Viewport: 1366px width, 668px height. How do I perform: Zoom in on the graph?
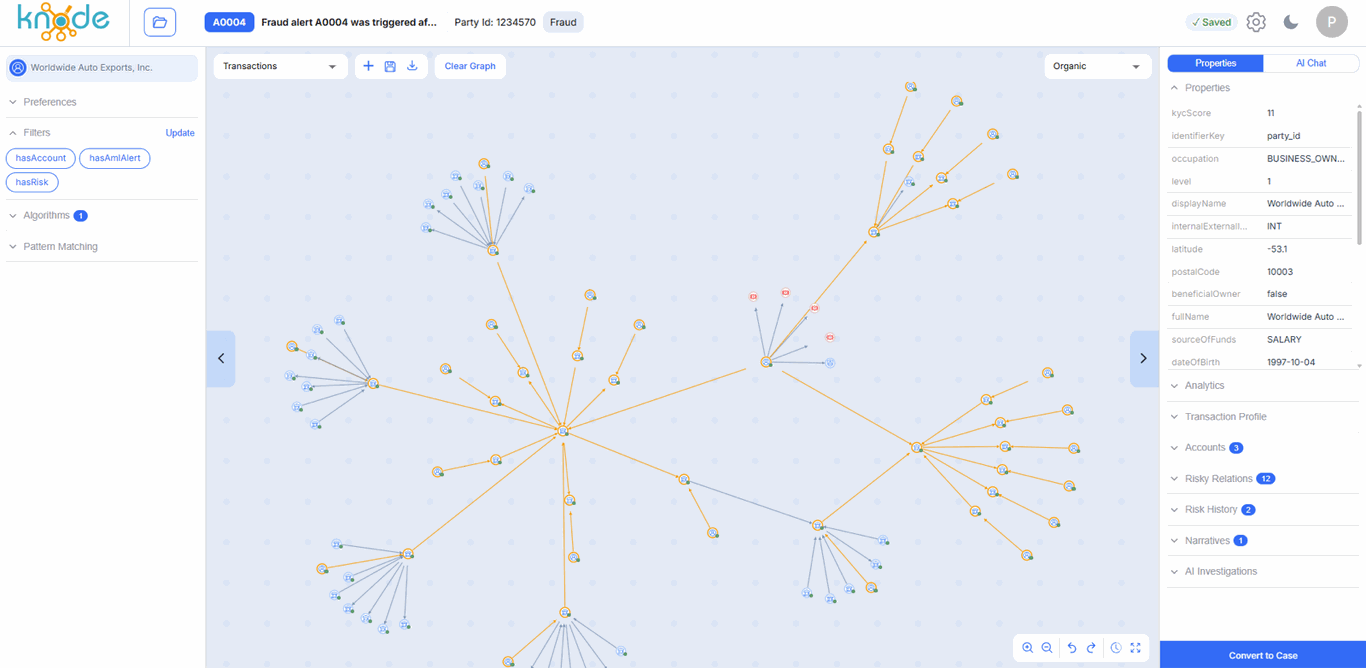pyautogui.click(x=1027, y=648)
